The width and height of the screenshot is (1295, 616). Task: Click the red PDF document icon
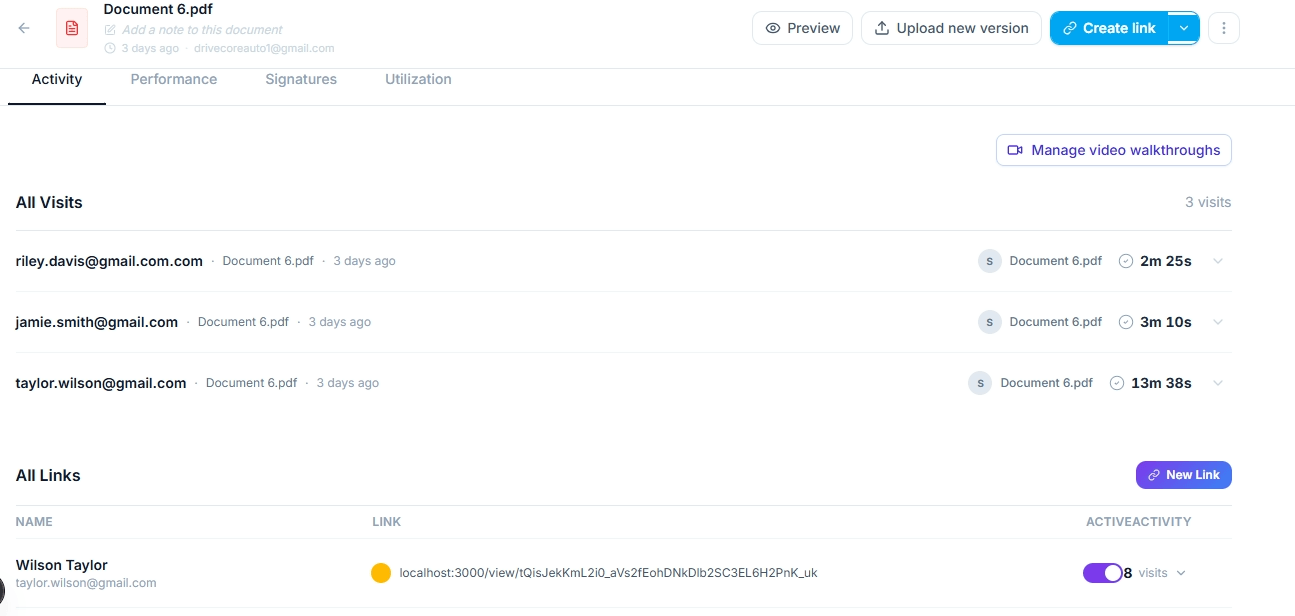(x=71, y=27)
